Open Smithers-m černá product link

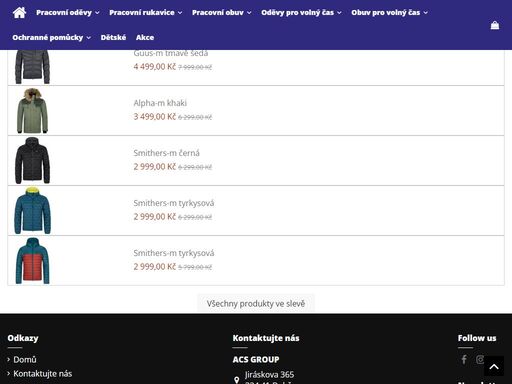coord(166,153)
